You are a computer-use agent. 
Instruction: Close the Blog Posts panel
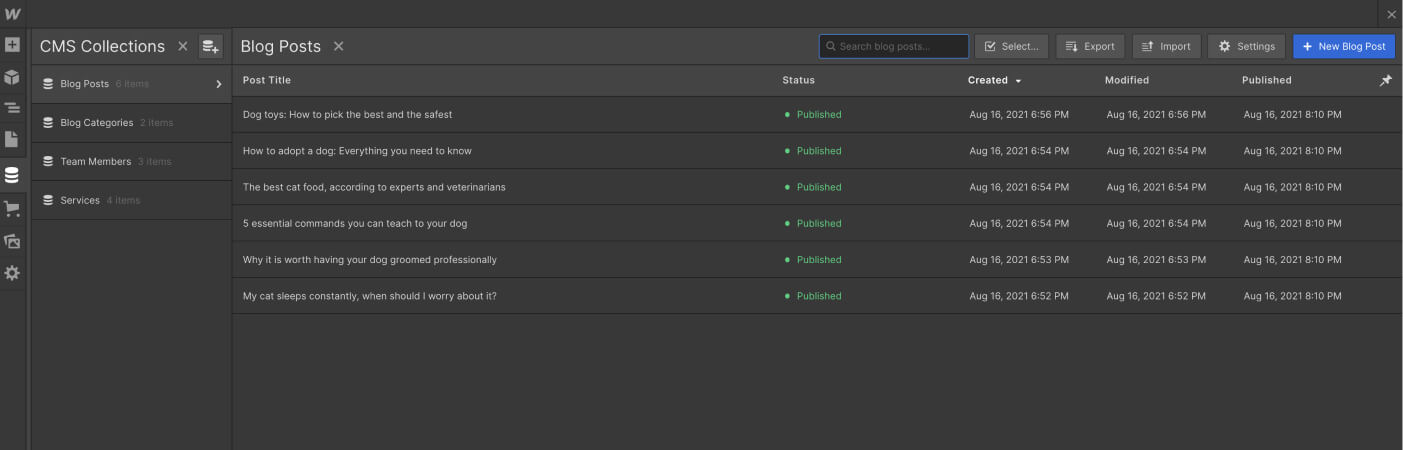tap(338, 46)
